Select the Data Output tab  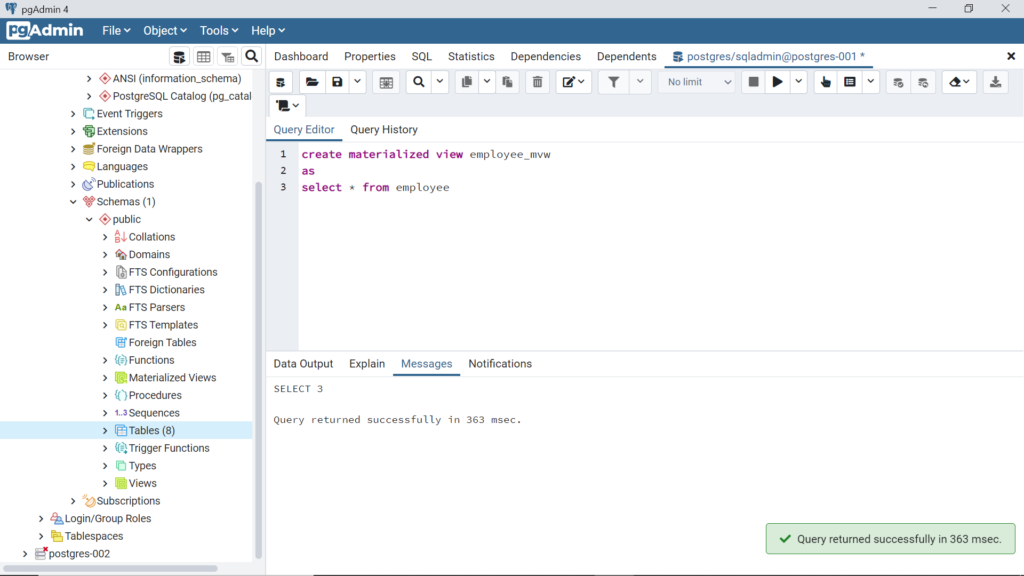click(303, 363)
